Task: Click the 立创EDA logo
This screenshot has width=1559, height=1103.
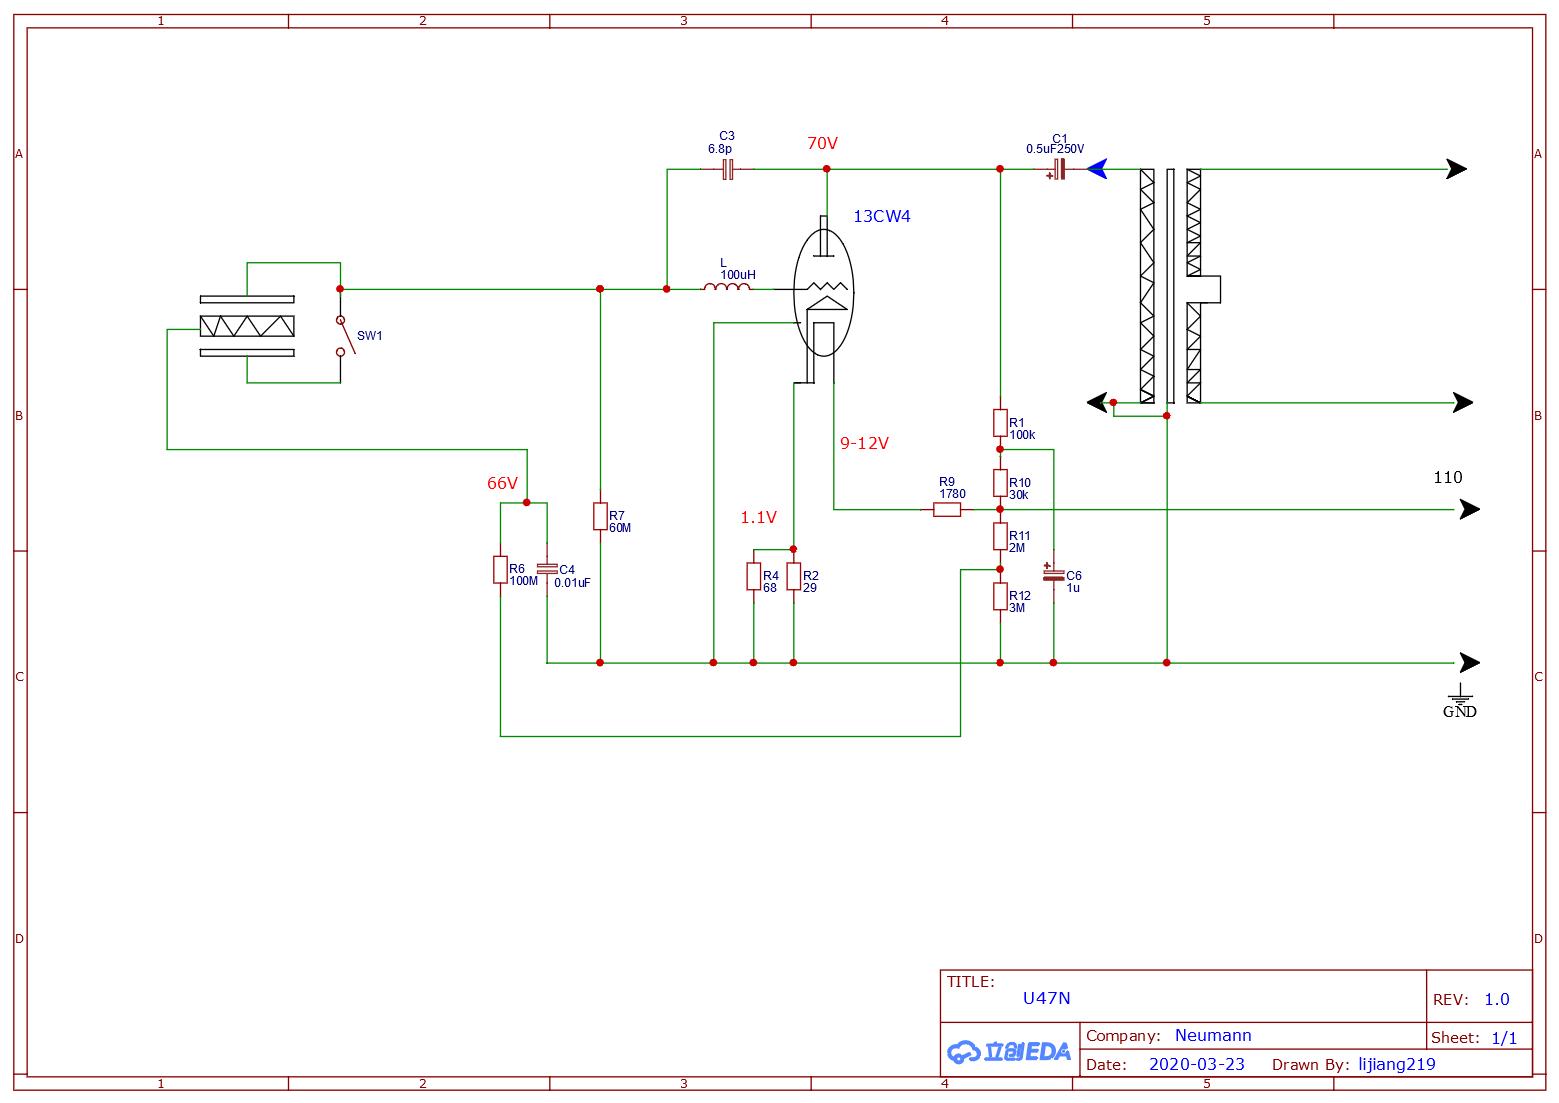Action: pos(1008,1051)
